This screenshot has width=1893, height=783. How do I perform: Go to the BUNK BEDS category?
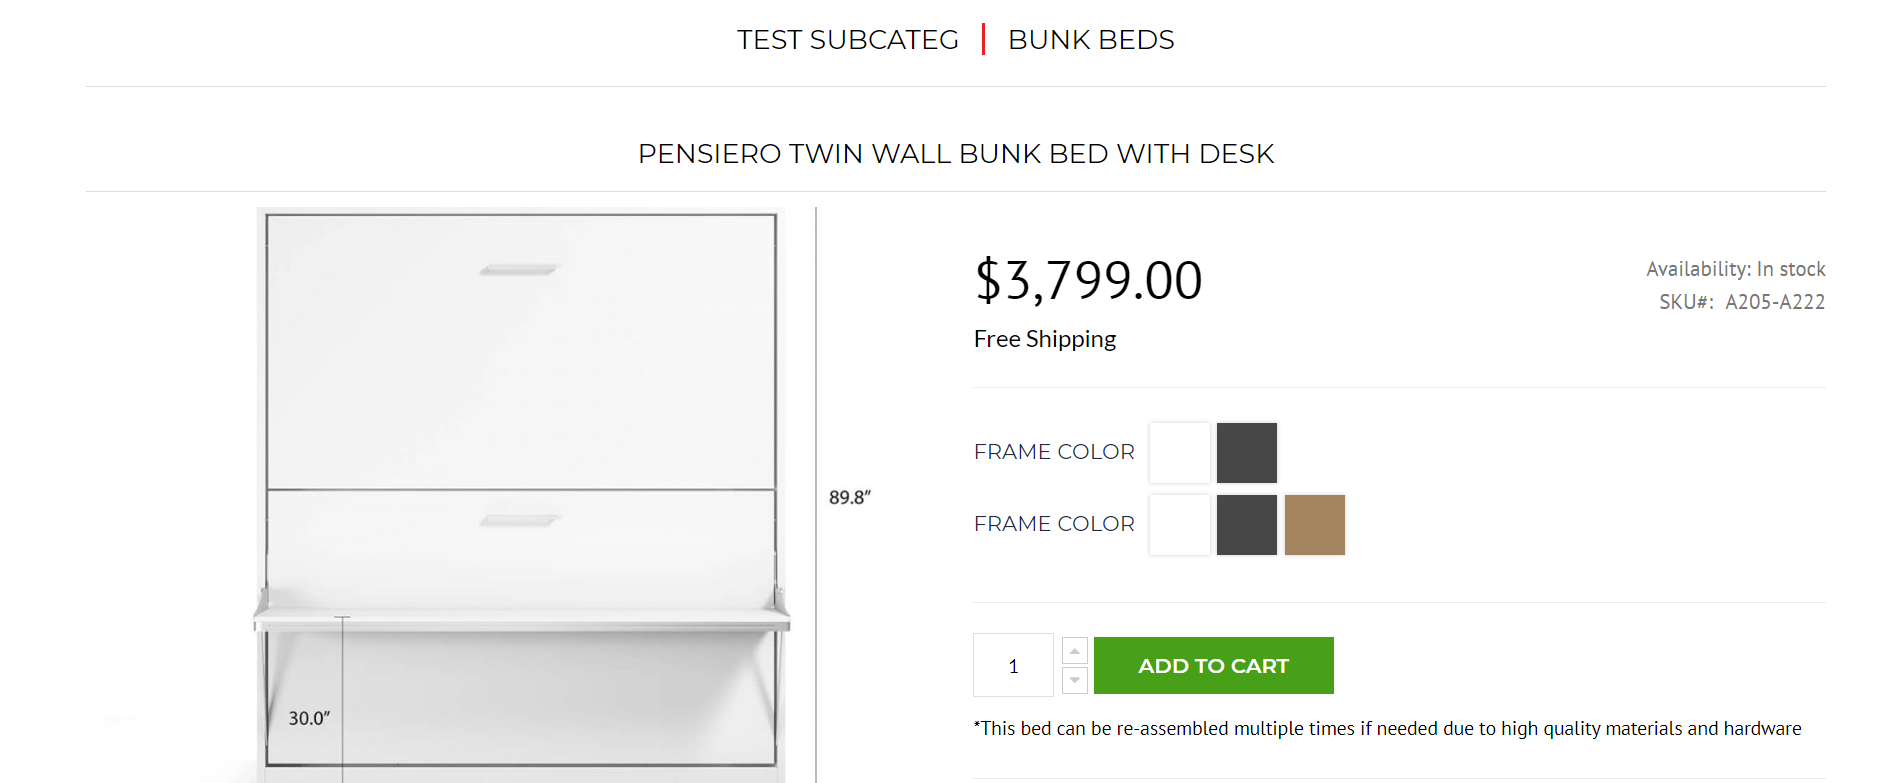[1090, 40]
